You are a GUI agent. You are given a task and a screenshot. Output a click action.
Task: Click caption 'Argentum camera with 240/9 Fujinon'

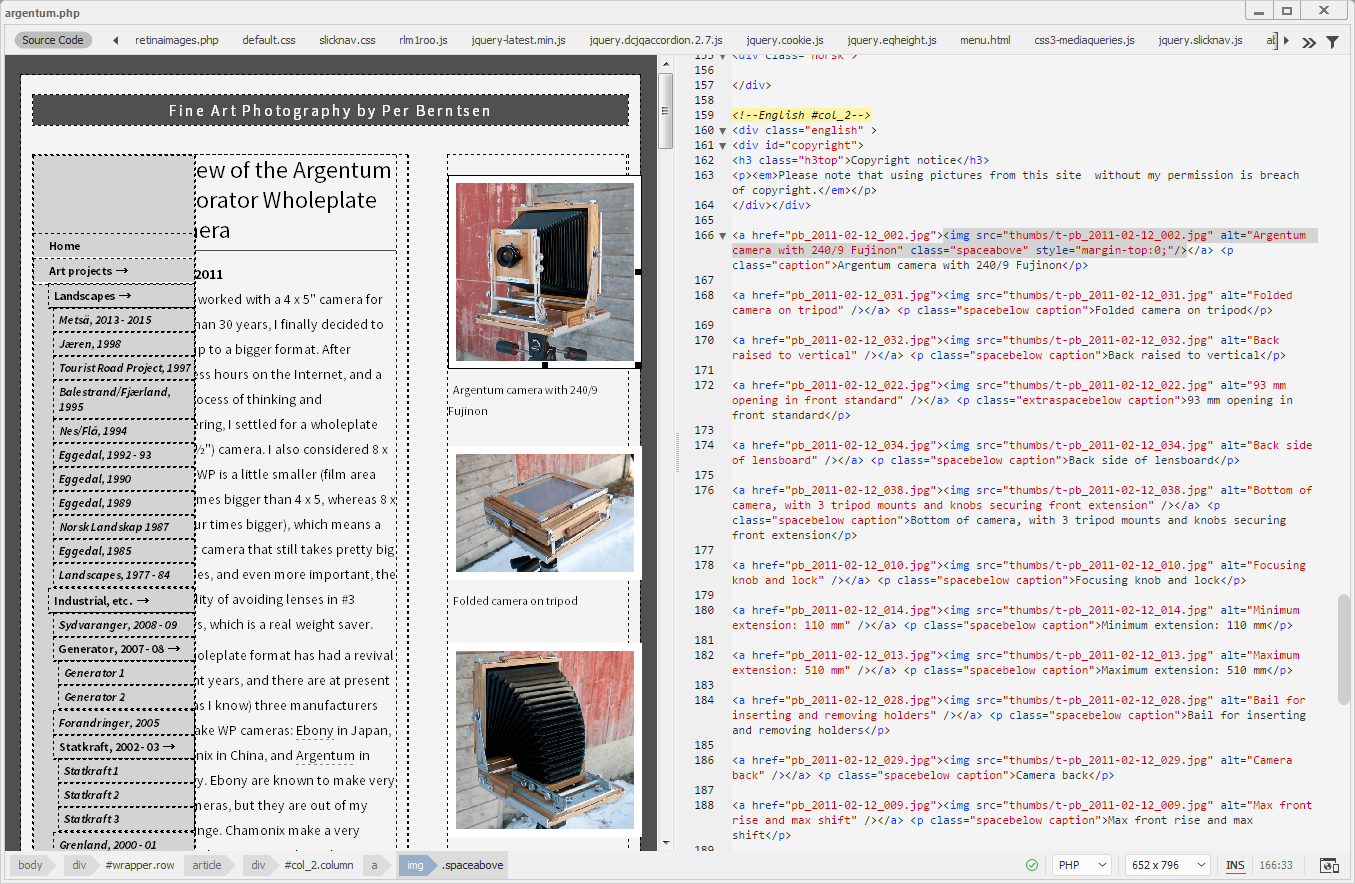525,400
